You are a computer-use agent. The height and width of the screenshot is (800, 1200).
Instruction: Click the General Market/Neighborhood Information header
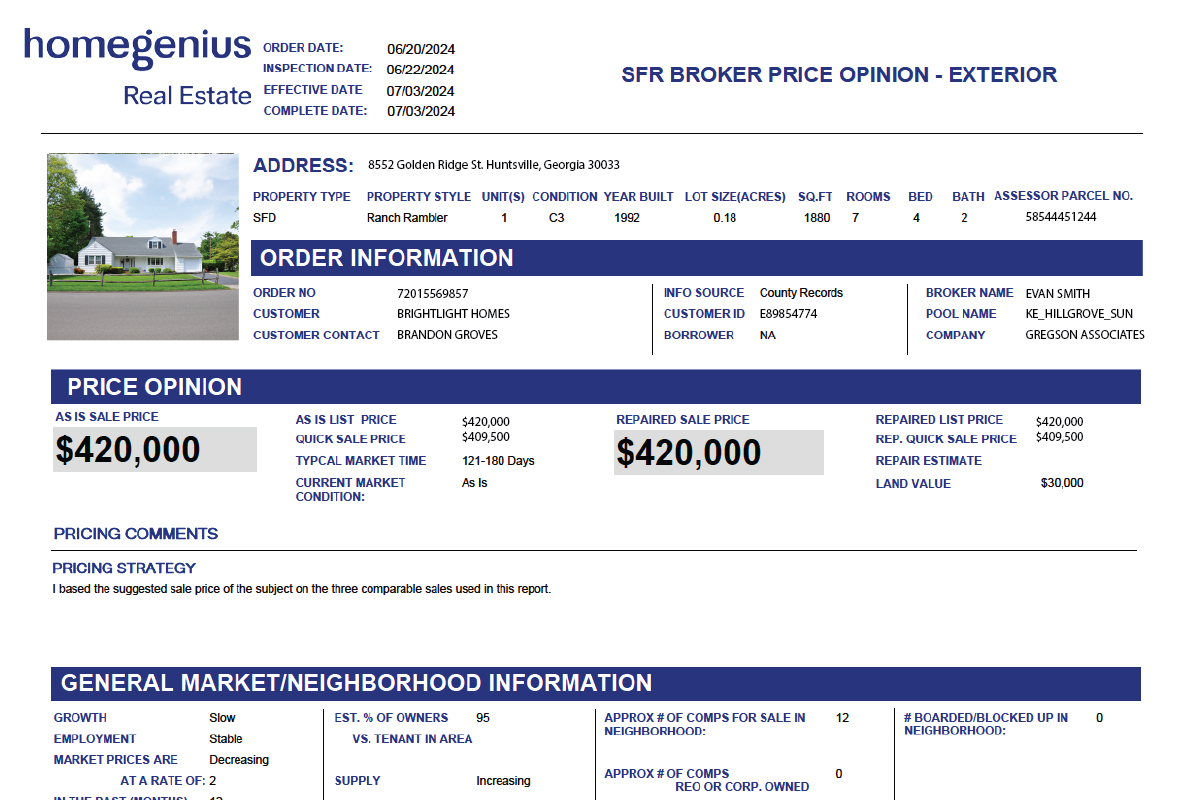(356, 683)
